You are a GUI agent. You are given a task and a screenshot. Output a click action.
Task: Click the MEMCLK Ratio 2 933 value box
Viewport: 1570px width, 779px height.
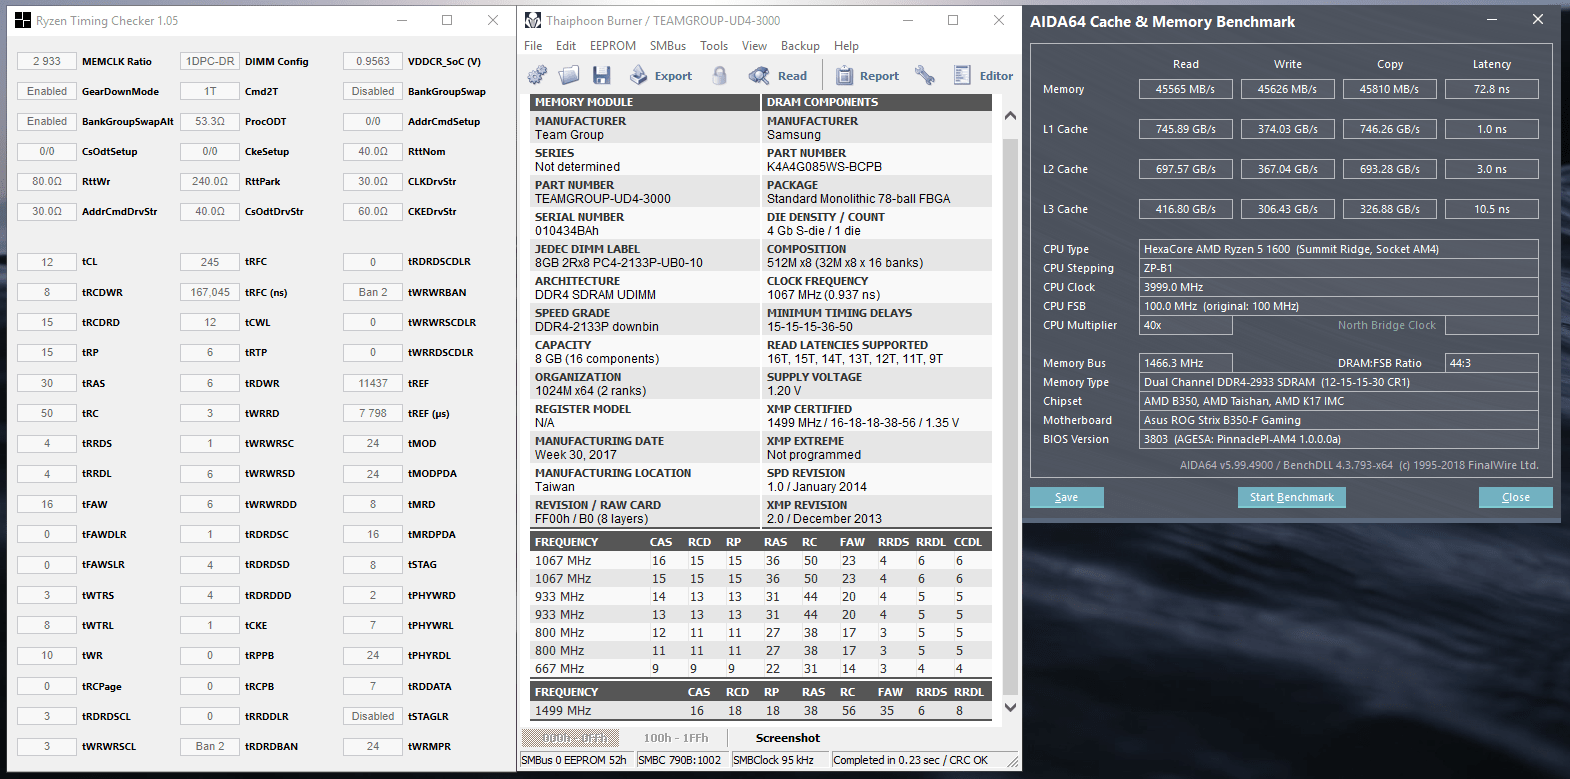[x=47, y=61]
